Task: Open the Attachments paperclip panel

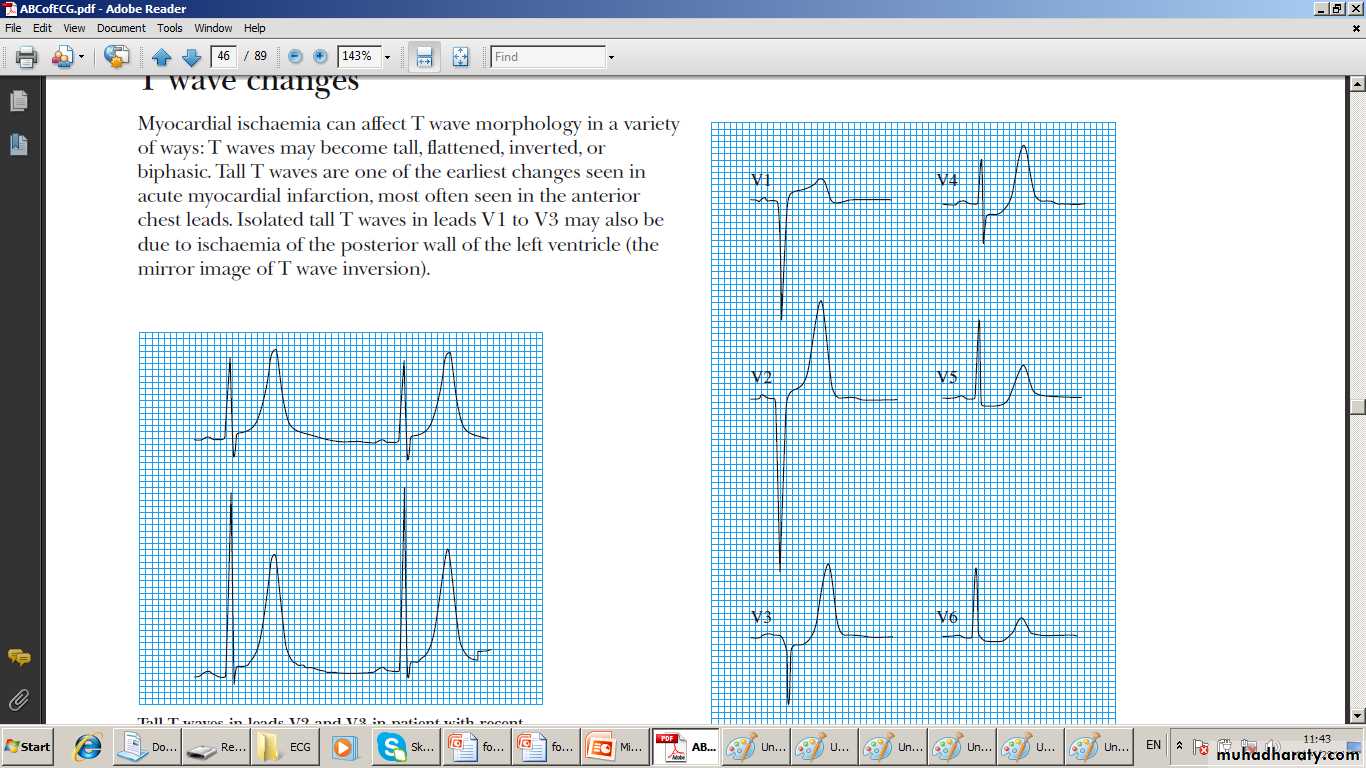Action: (18, 699)
